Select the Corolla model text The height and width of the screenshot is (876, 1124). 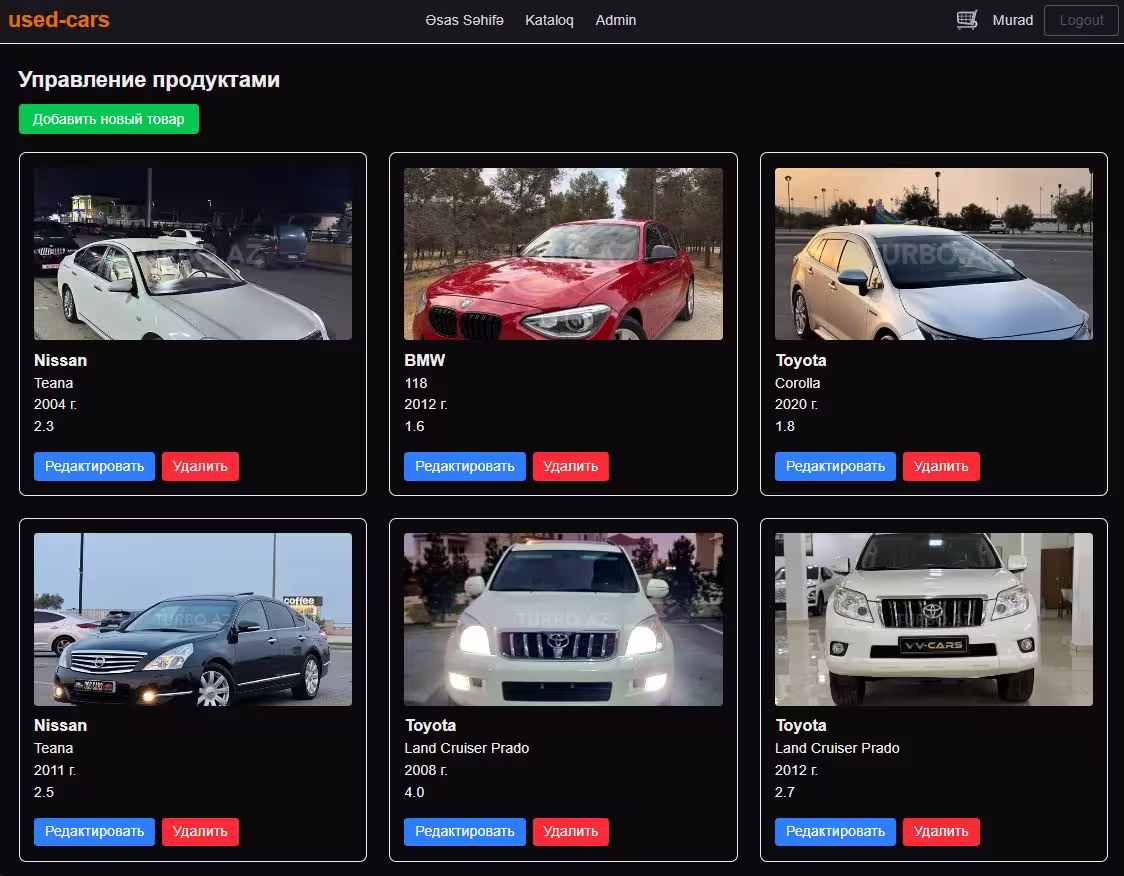pos(797,383)
